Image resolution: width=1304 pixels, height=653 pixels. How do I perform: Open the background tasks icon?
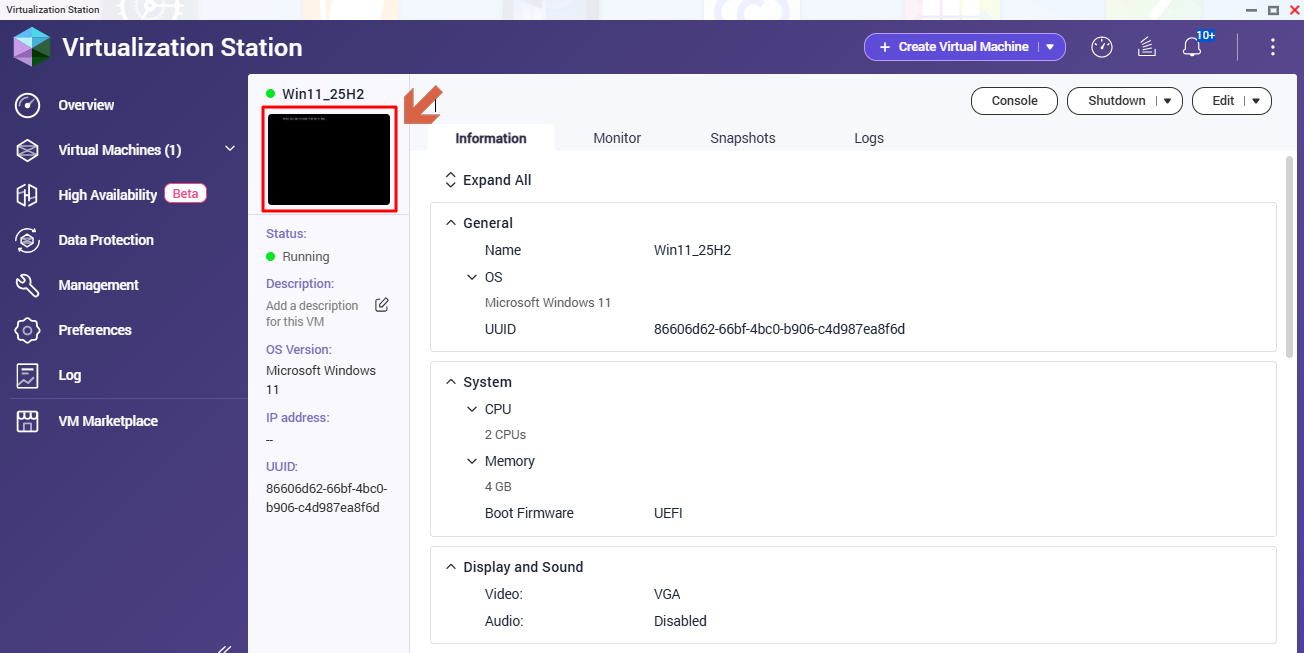point(1147,47)
